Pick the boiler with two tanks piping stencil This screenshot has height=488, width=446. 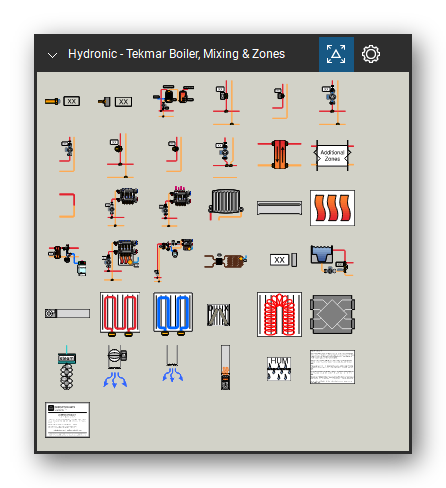(x=173, y=101)
